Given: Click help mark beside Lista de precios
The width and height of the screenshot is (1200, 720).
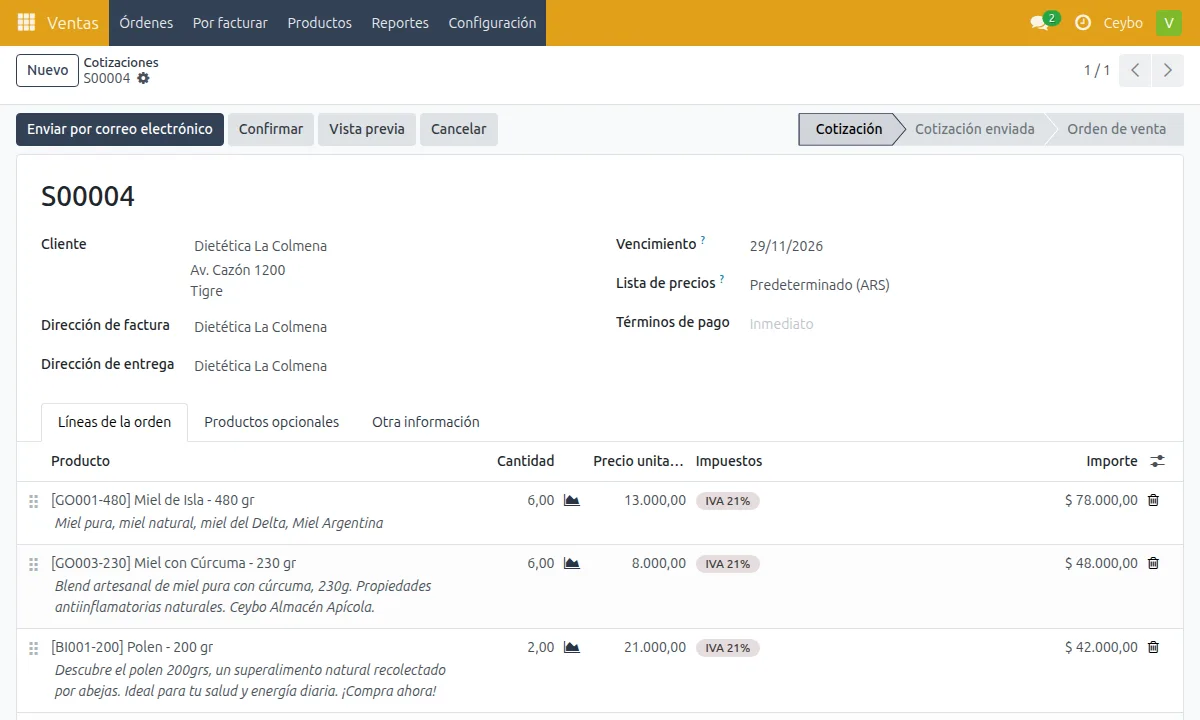Looking at the screenshot, I should pos(722,279).
